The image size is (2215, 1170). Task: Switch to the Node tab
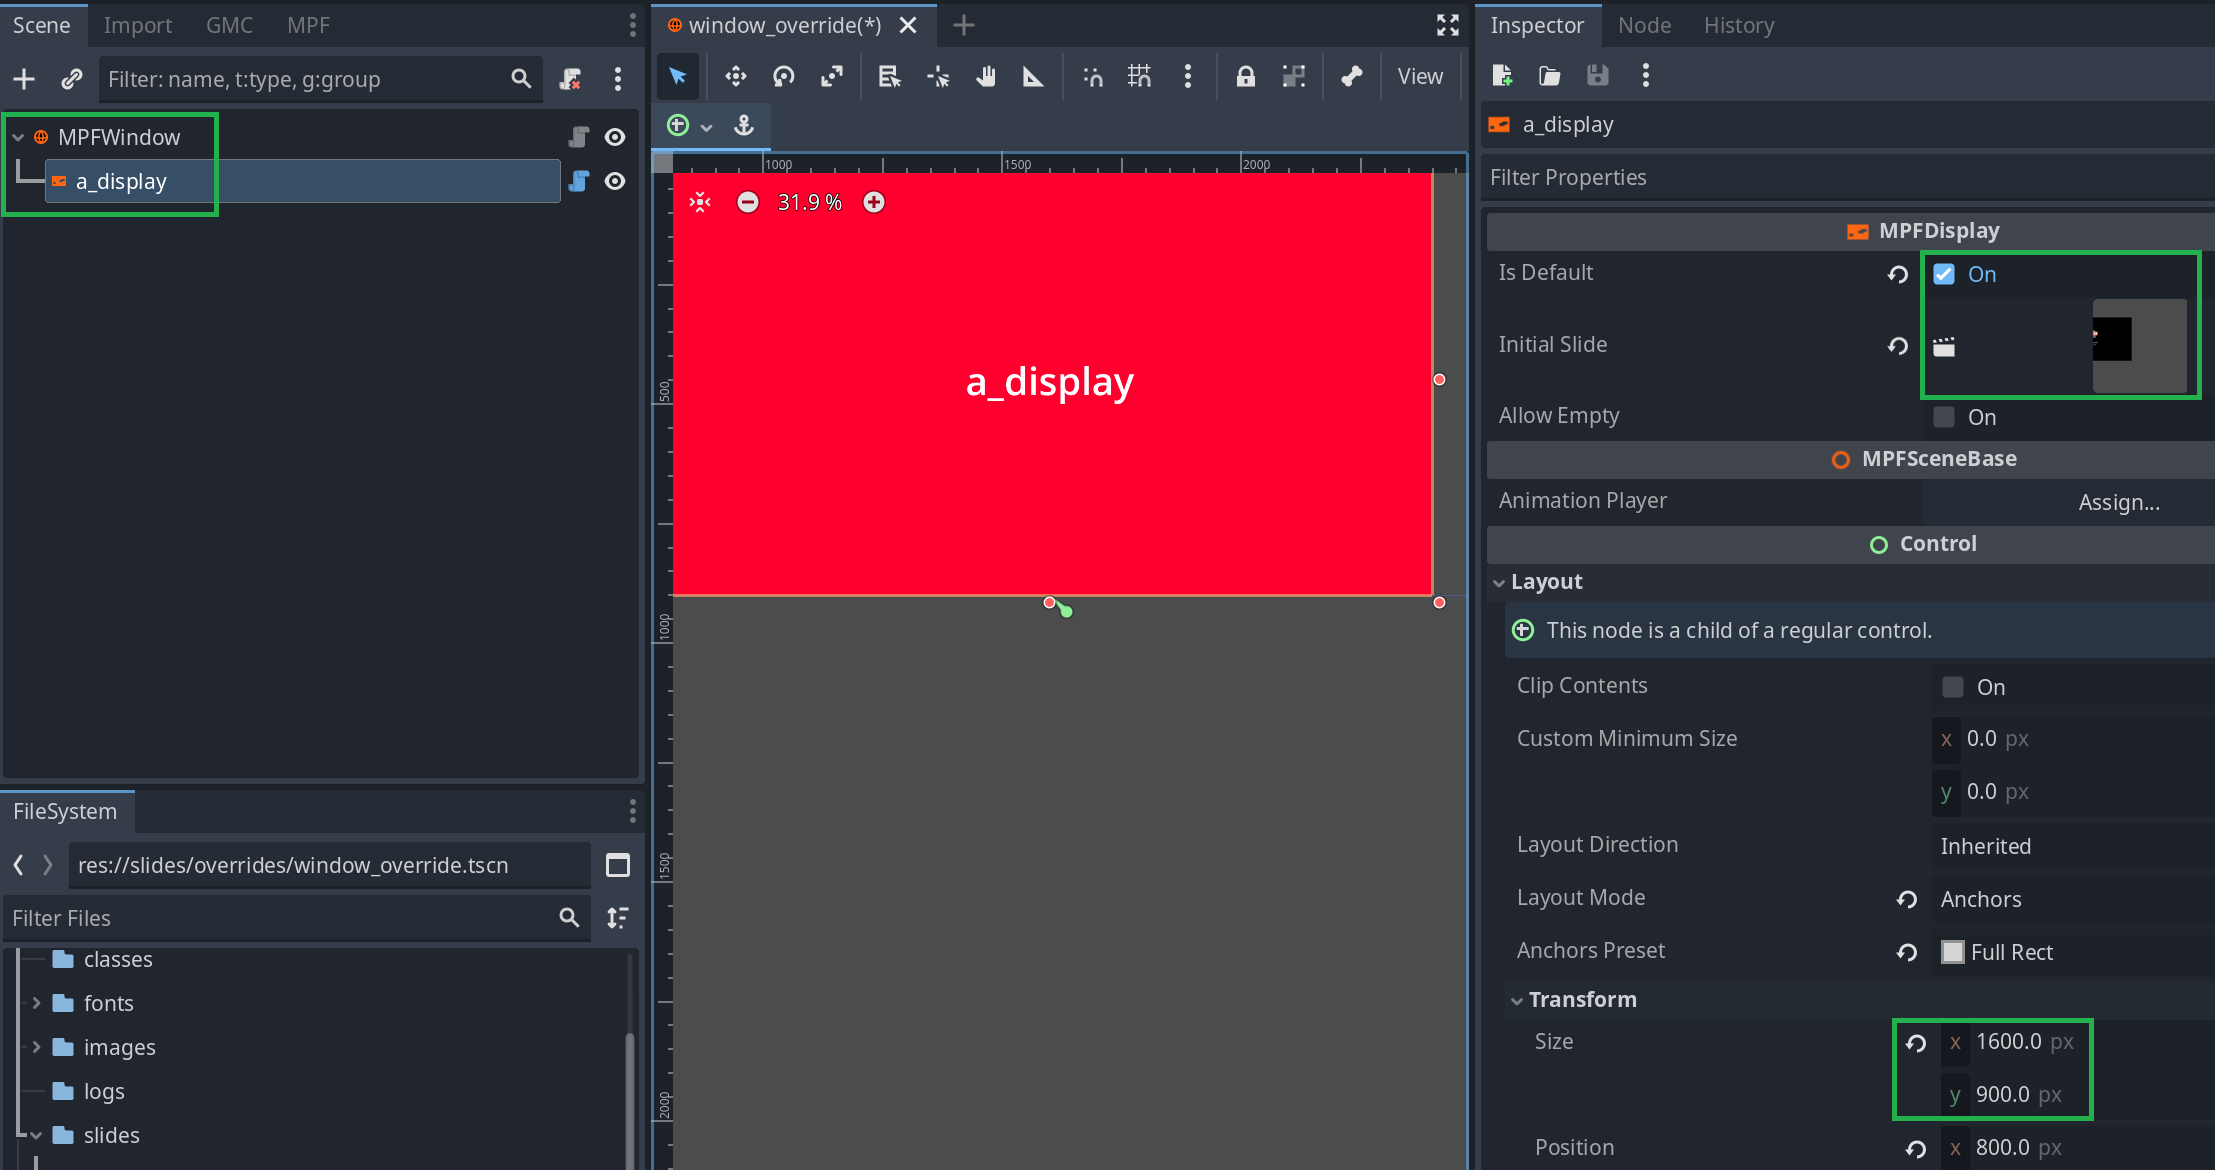pos(1644,25)
